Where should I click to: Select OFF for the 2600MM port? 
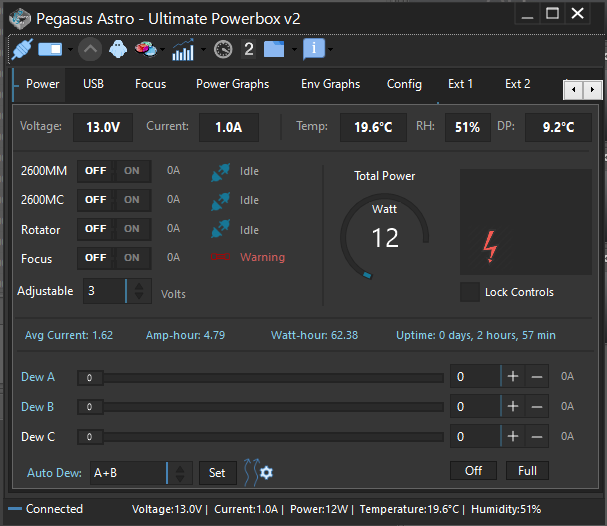(x=96, y=171)
